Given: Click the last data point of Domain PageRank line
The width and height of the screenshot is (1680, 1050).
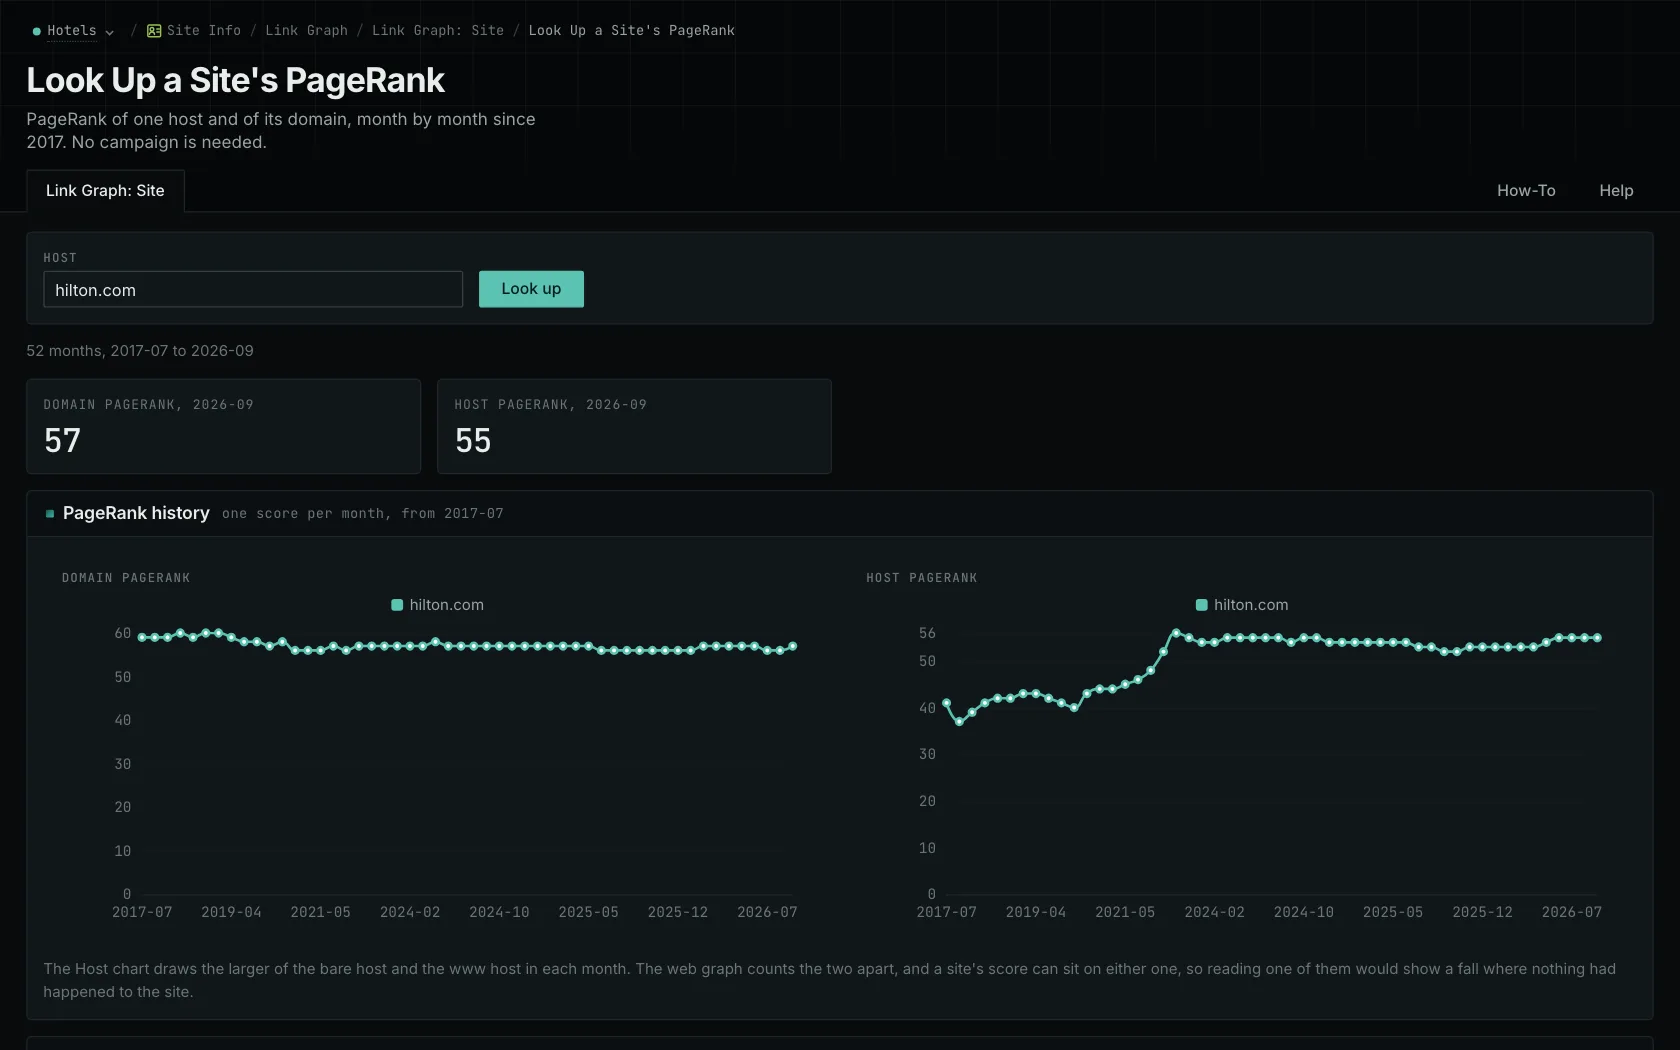Looking at the screenshot, I should coord(793,646).
